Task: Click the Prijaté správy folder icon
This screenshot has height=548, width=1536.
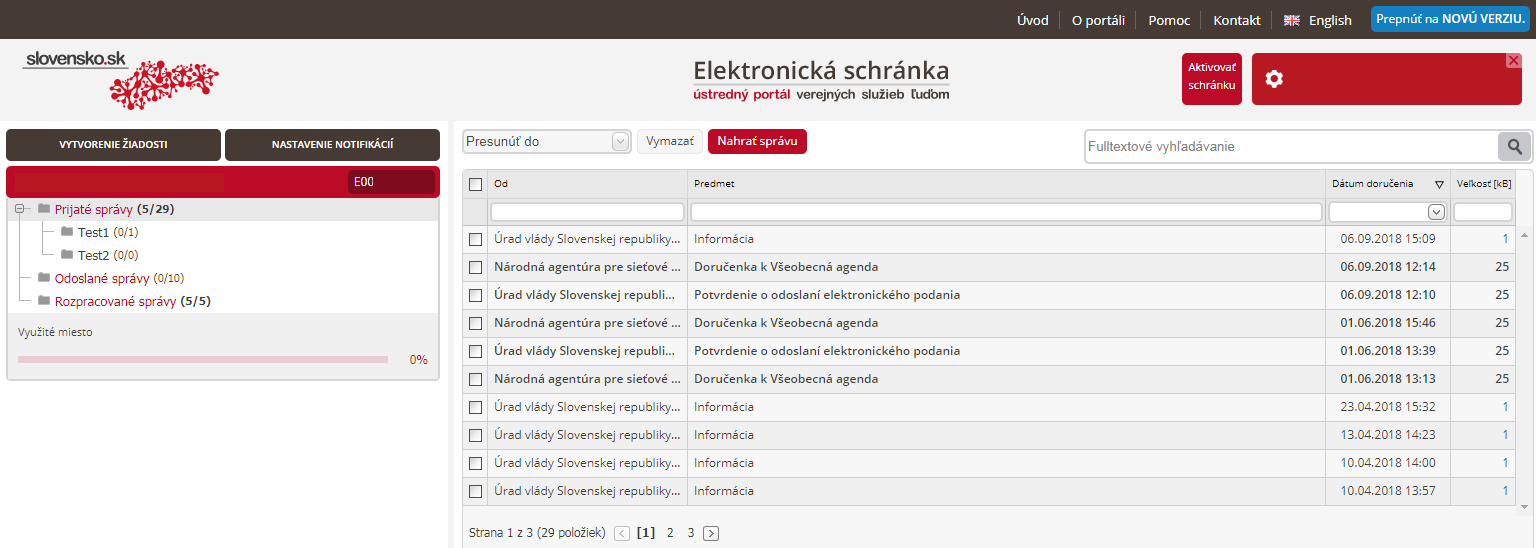Action: click(44, 209)
